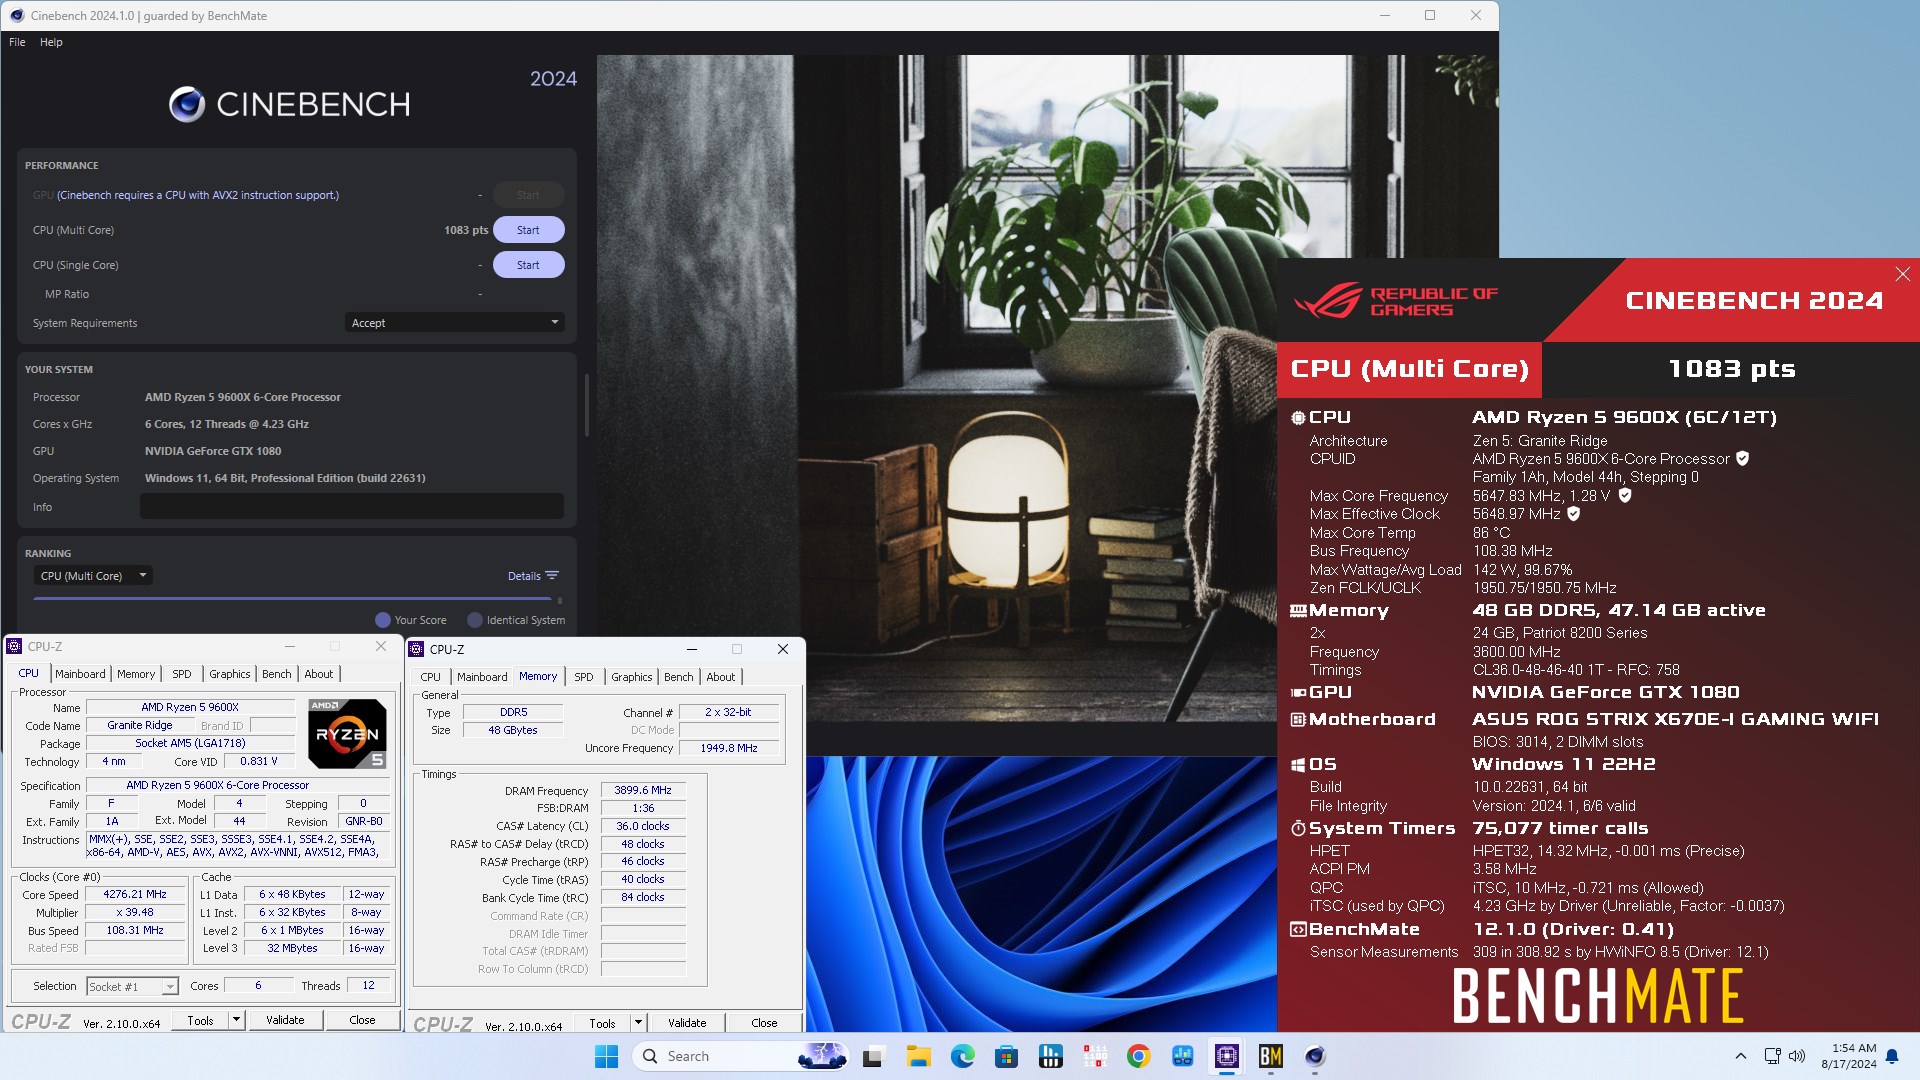Screen dimensions: 1920x1080
Task: Click the Your Score legend dot
Action: [382, 620]
